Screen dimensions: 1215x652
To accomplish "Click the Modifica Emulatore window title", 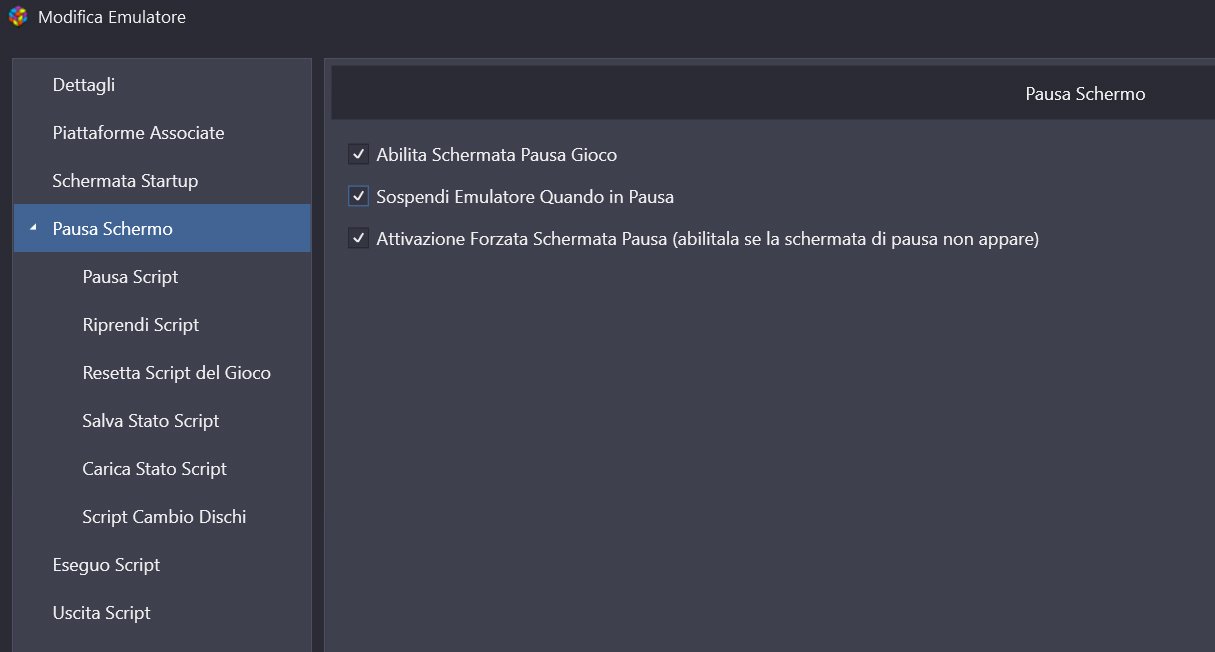I will 112,17.
